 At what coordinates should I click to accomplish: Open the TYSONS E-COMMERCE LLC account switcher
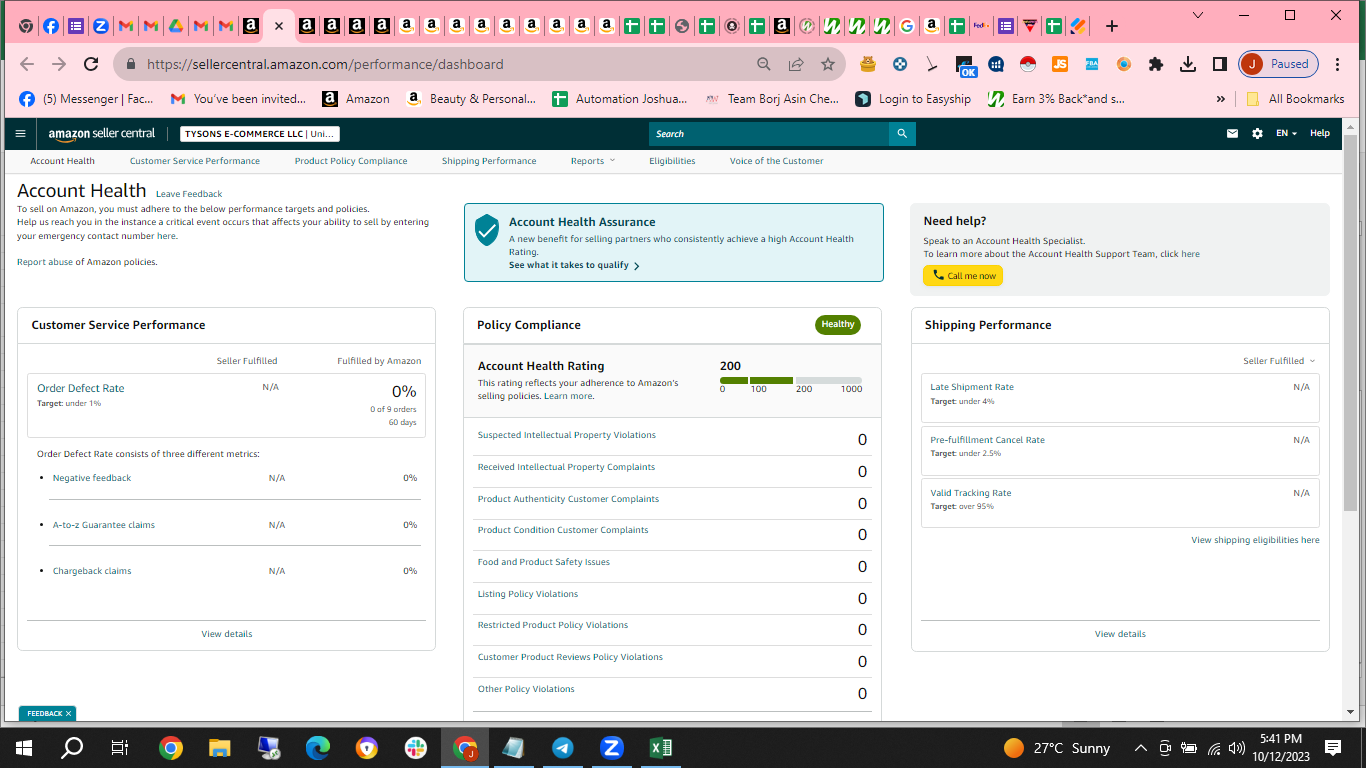point(260,134)
